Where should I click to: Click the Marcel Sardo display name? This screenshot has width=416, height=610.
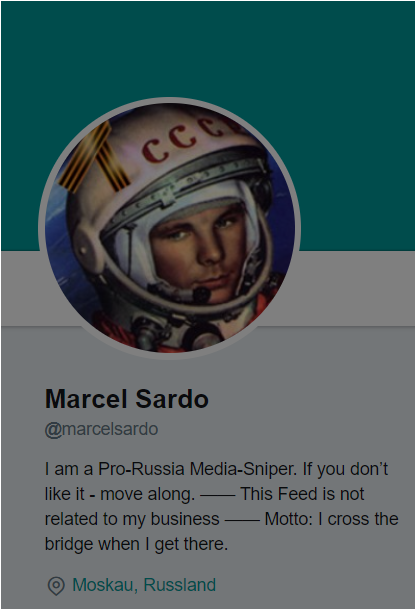coord(127,399)
